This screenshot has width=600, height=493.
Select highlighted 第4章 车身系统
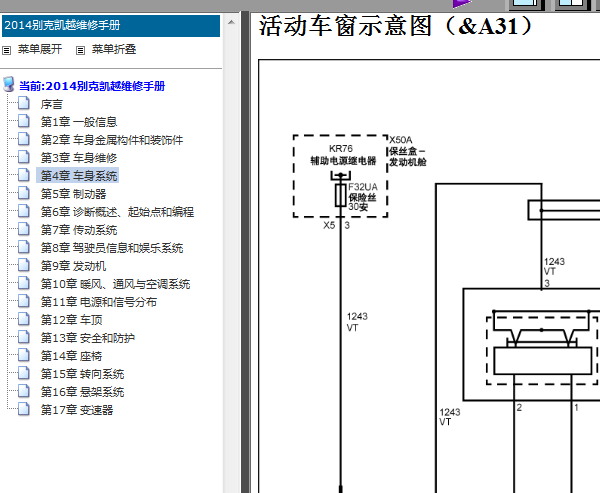pos(78,175)
